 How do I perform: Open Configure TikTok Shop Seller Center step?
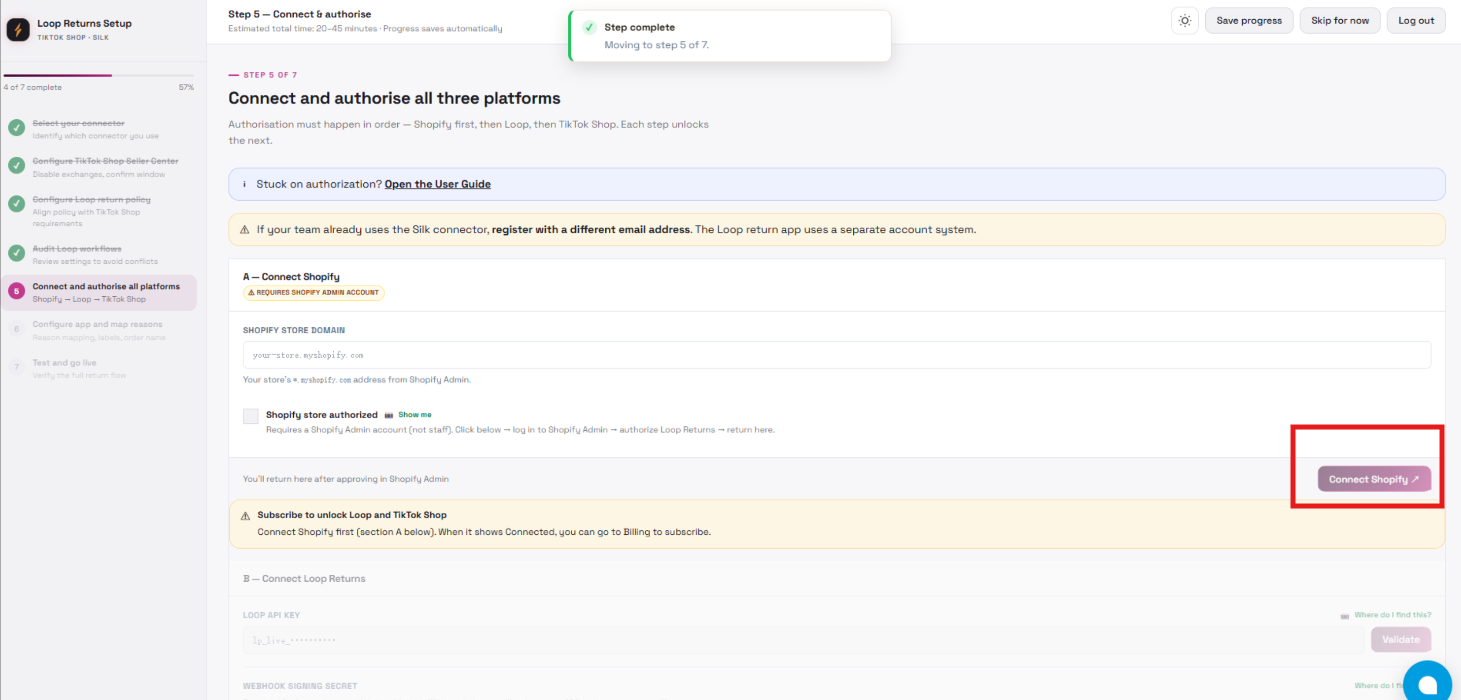point(100,166)
